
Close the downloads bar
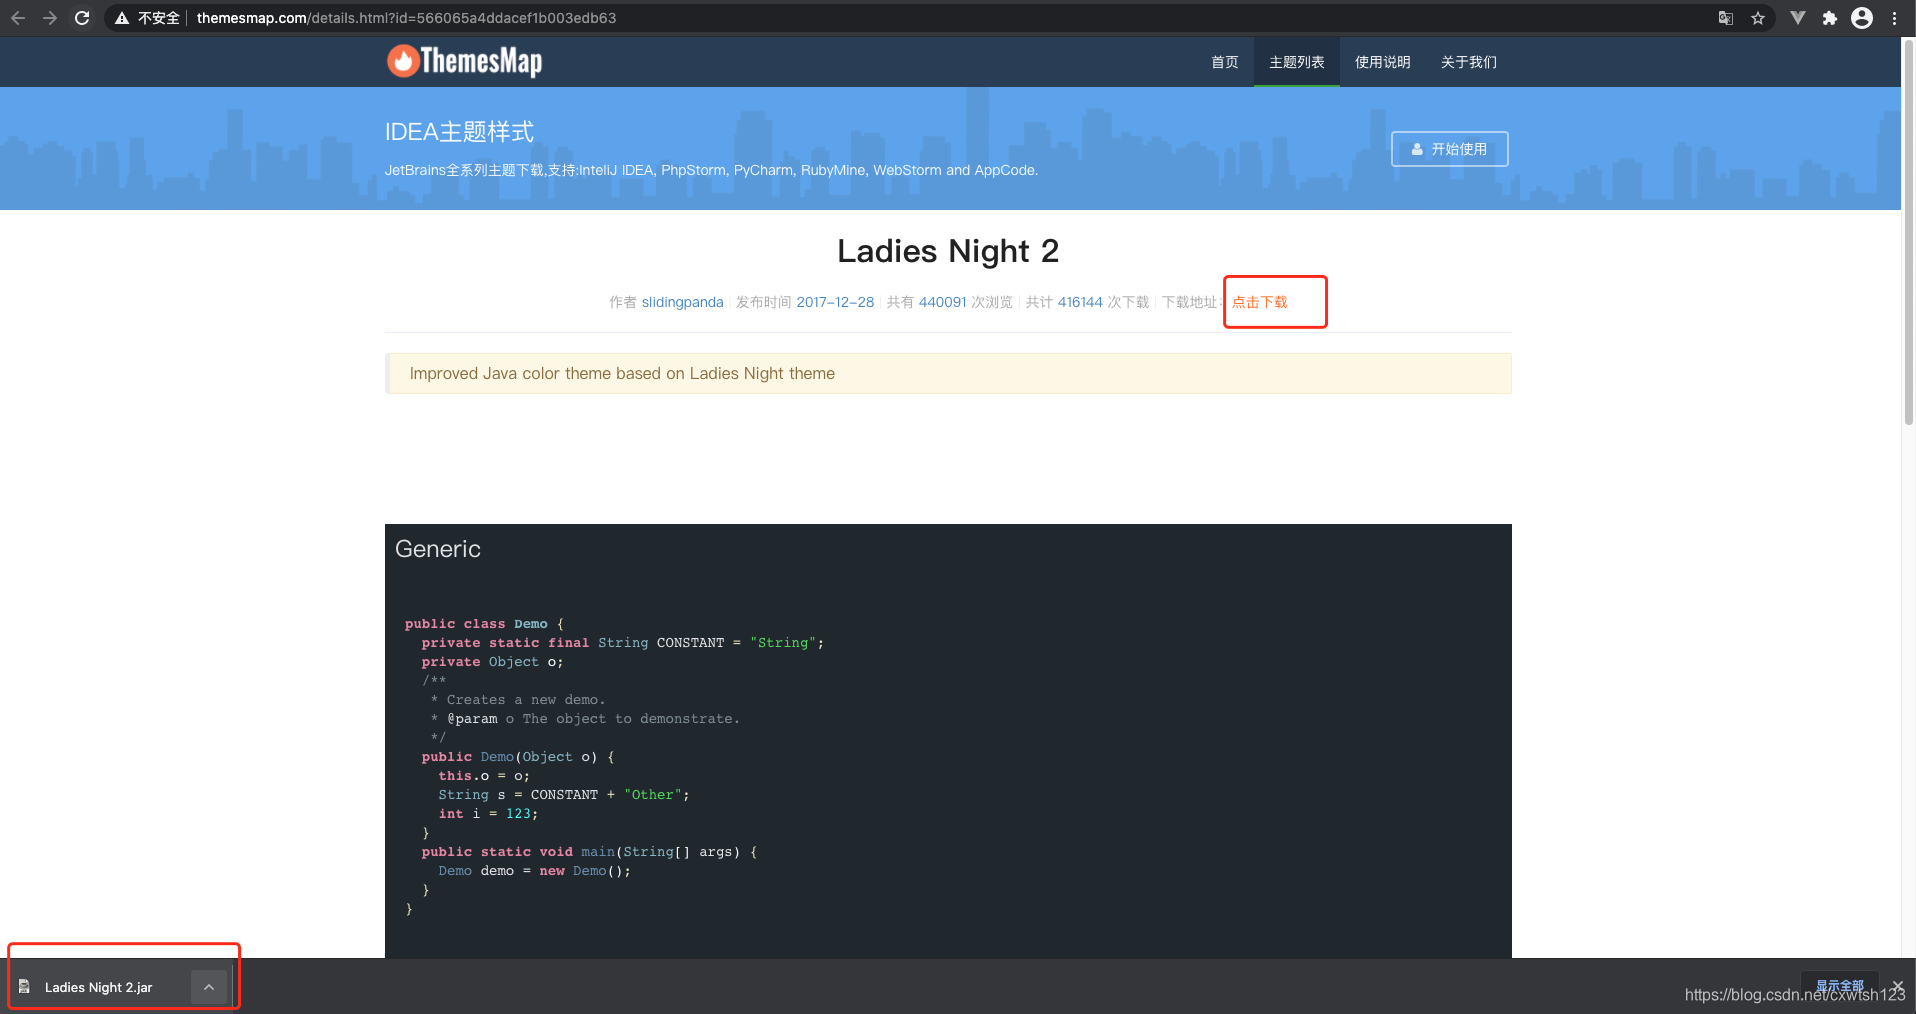[1898, 986]
